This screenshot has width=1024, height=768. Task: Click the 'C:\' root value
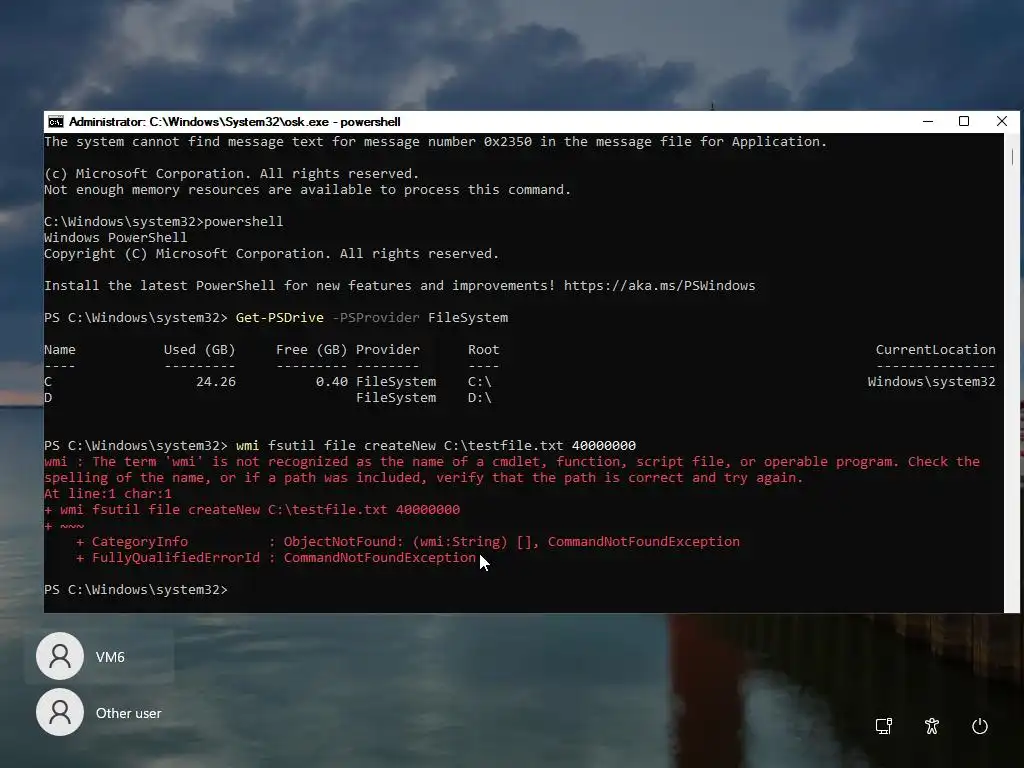click(x=479, y=381)
